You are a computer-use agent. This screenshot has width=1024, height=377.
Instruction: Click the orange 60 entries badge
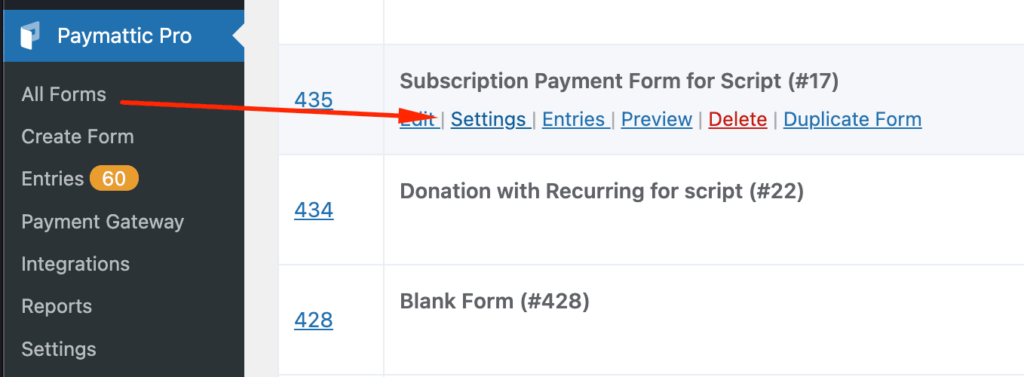tap(114, 179)
